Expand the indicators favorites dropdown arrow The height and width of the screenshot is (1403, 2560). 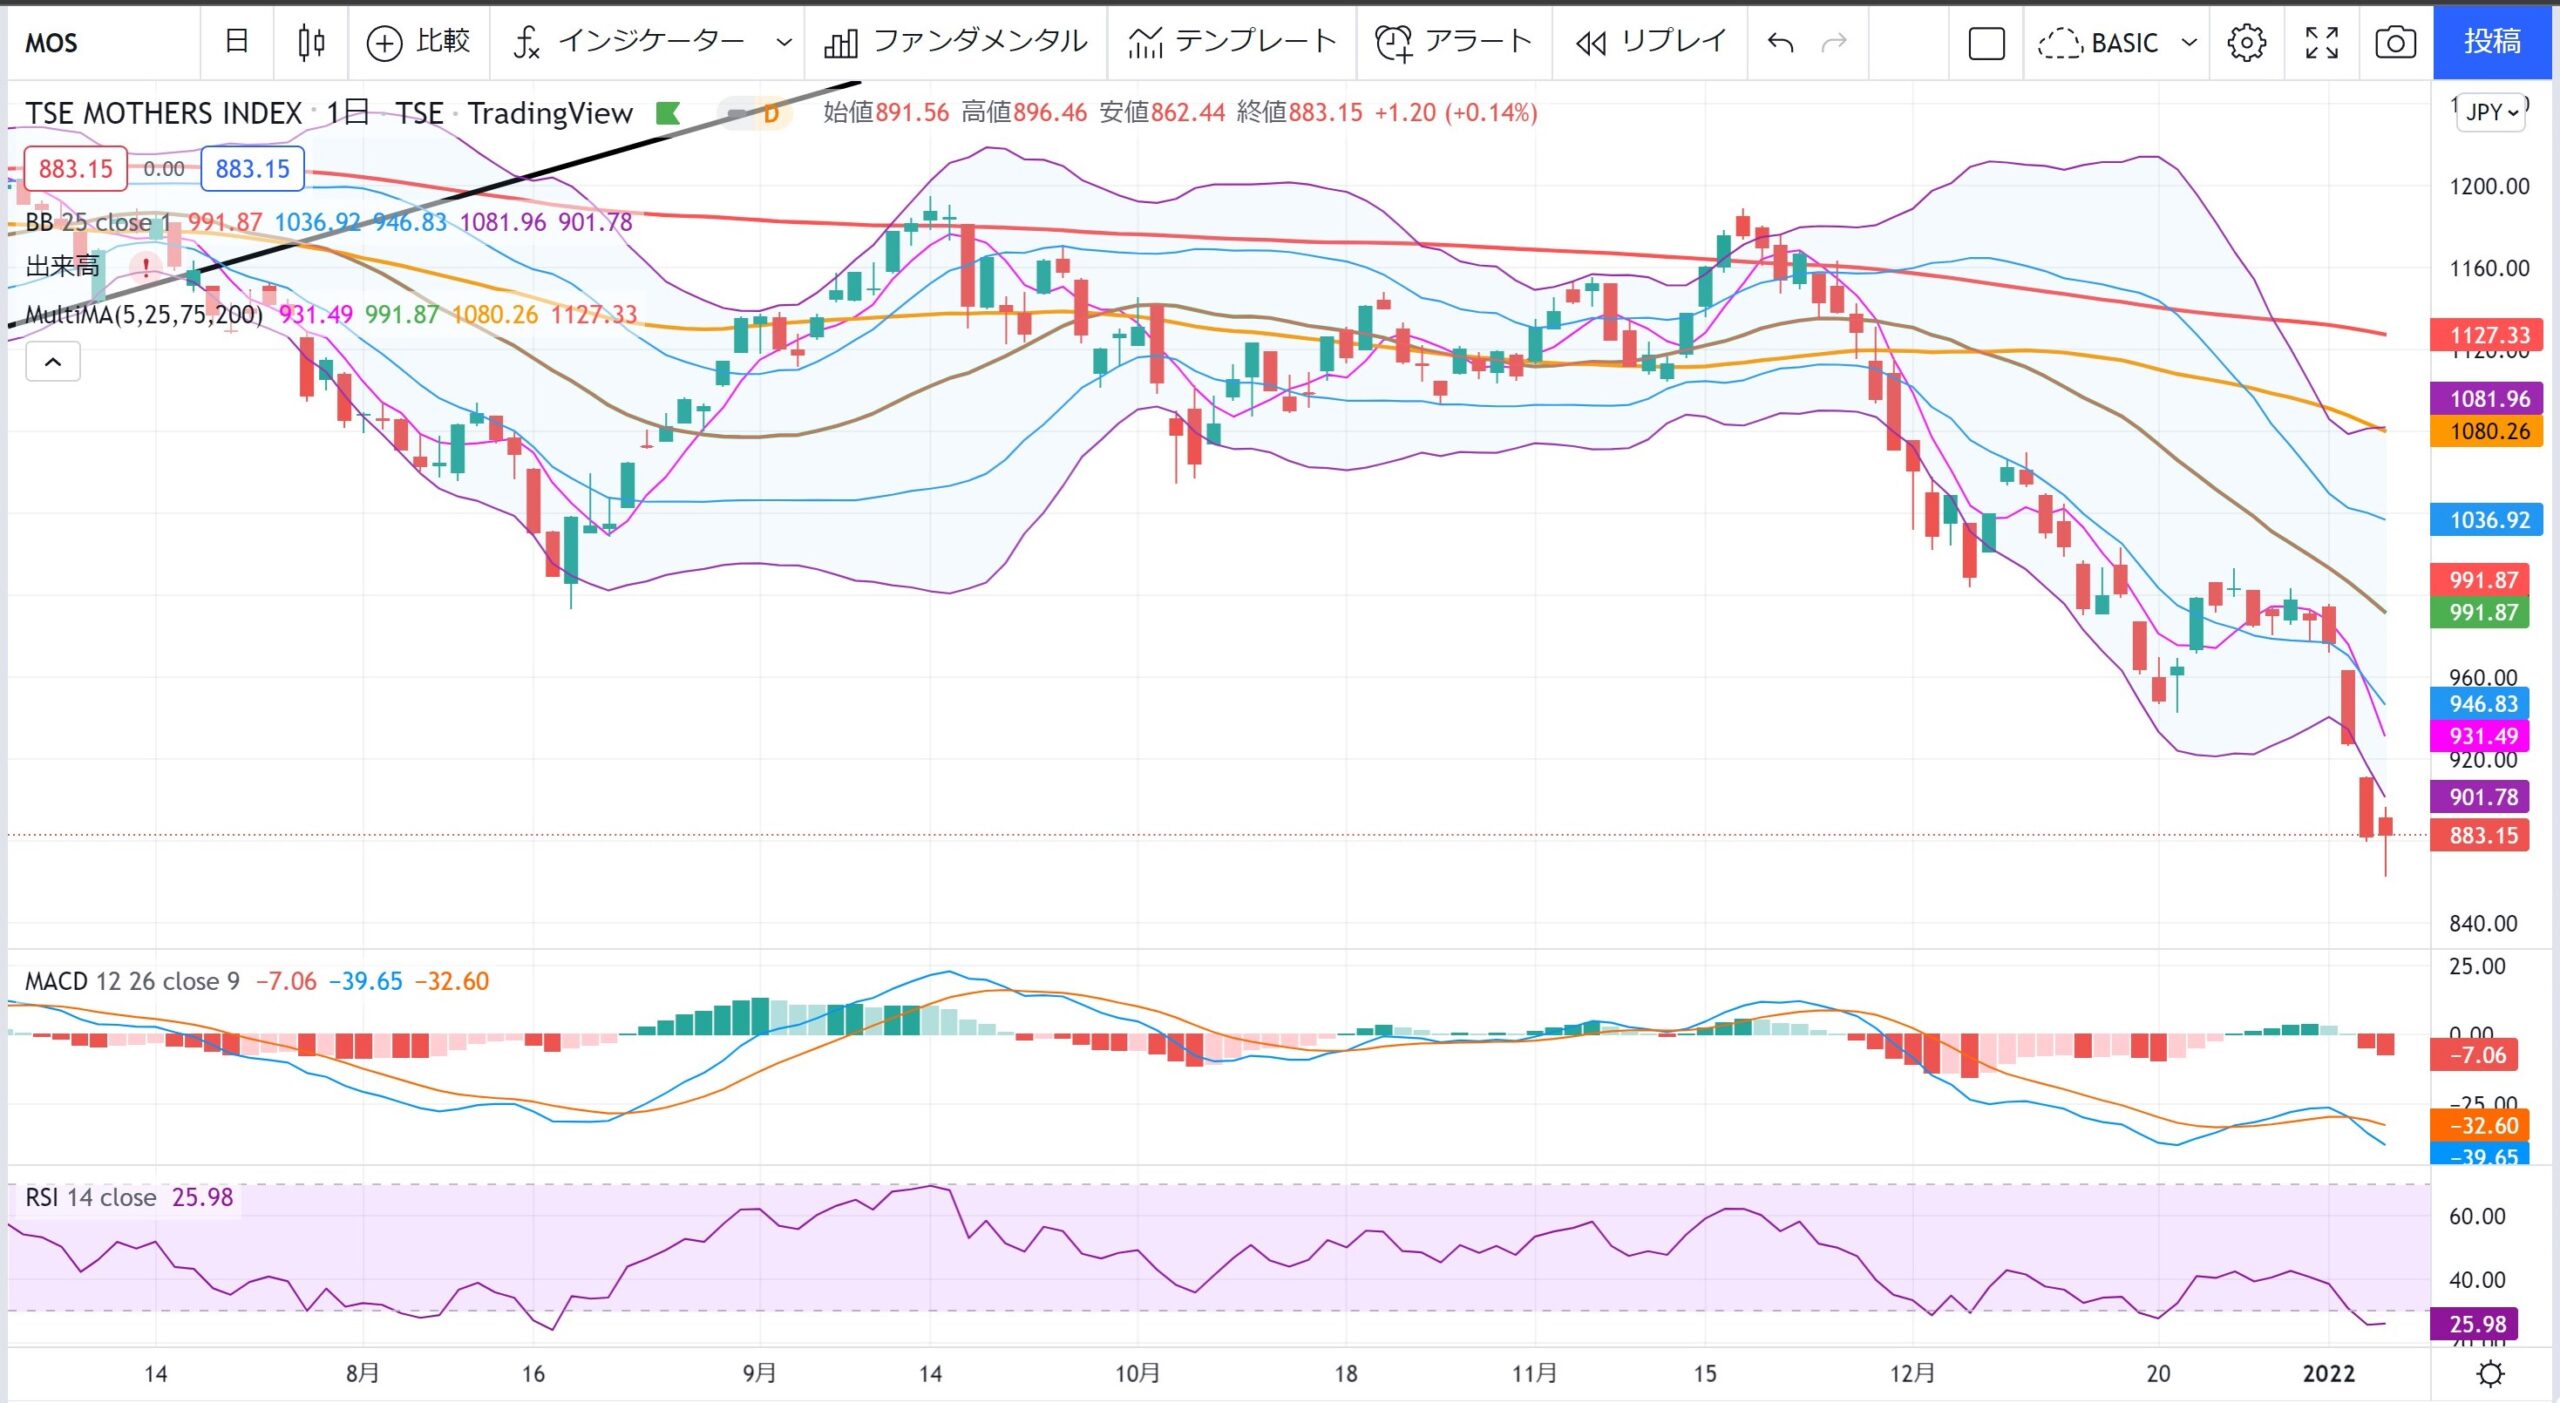click(x=784, y=42)
